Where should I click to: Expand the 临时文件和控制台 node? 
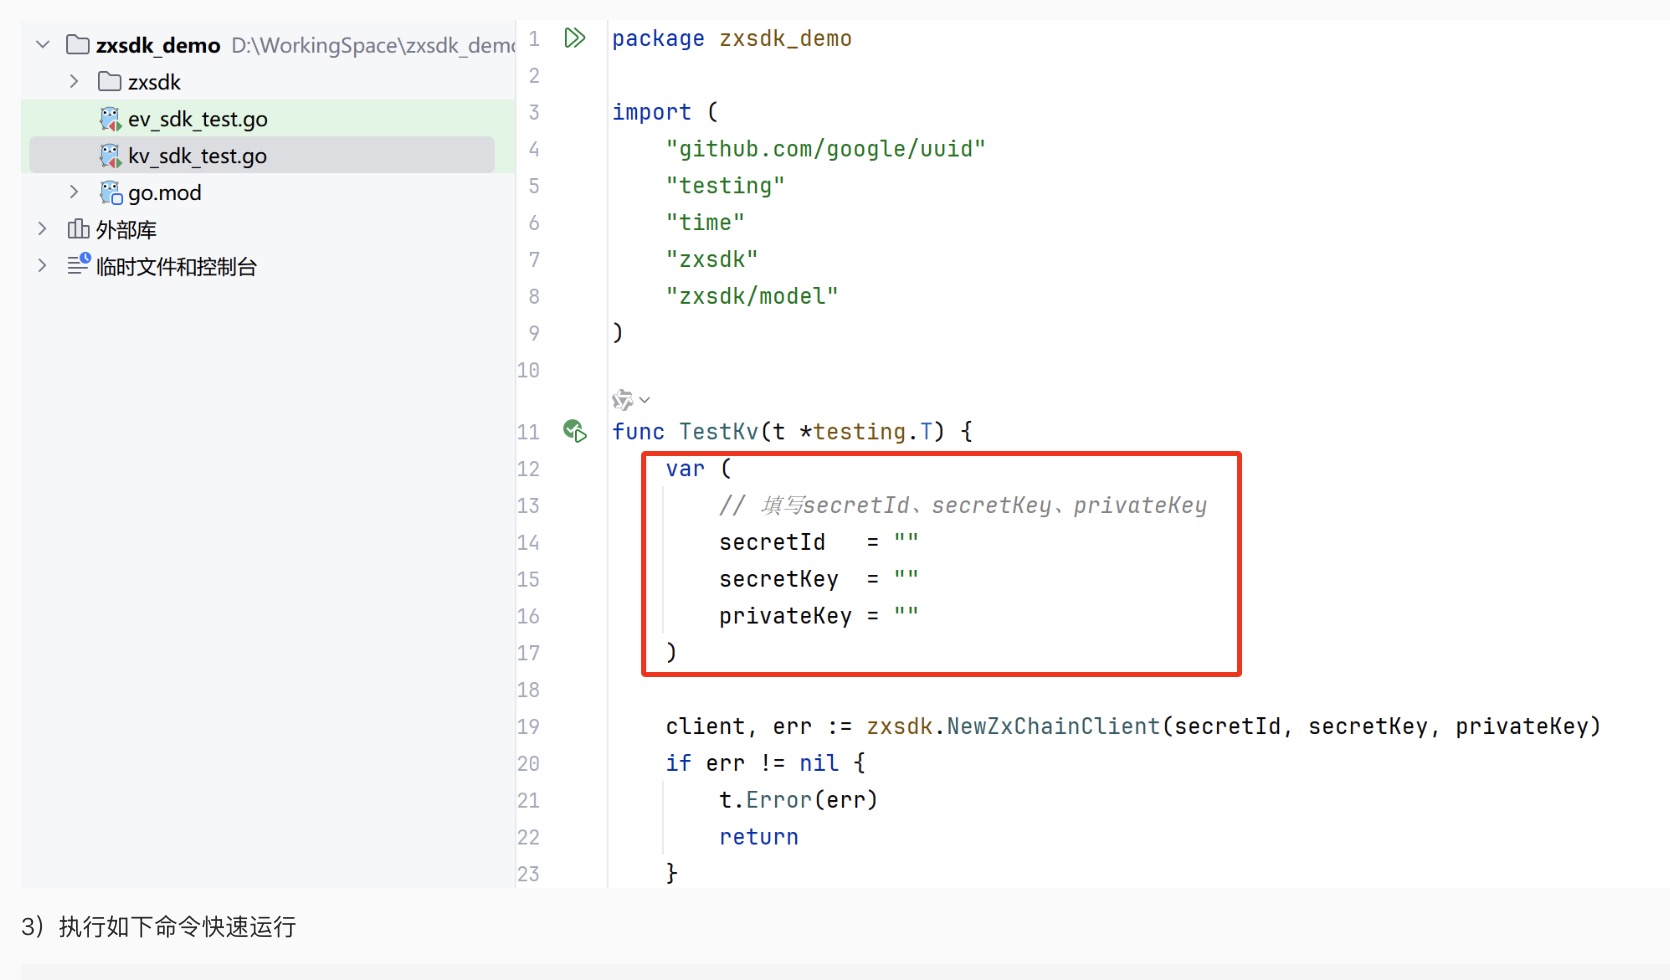pyautogui.click(x=42, y=266)
